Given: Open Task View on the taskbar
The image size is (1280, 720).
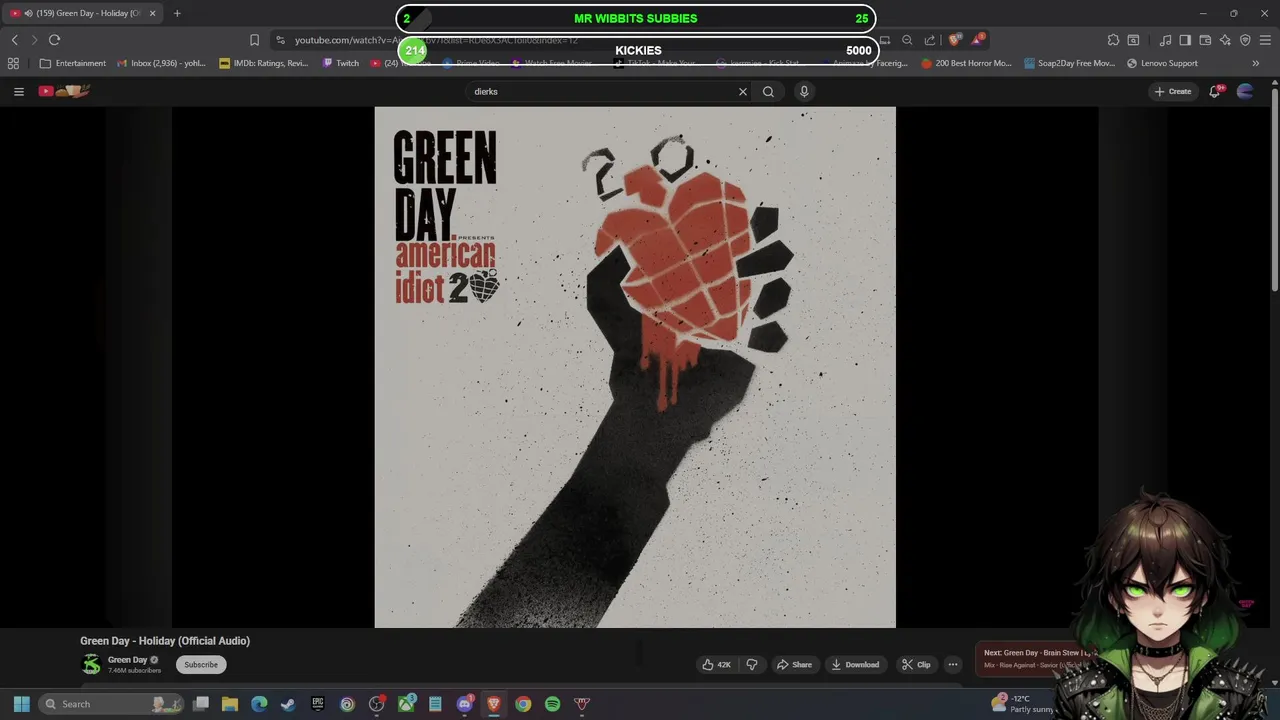Looking at the screenshot, I should coord(201,704).
